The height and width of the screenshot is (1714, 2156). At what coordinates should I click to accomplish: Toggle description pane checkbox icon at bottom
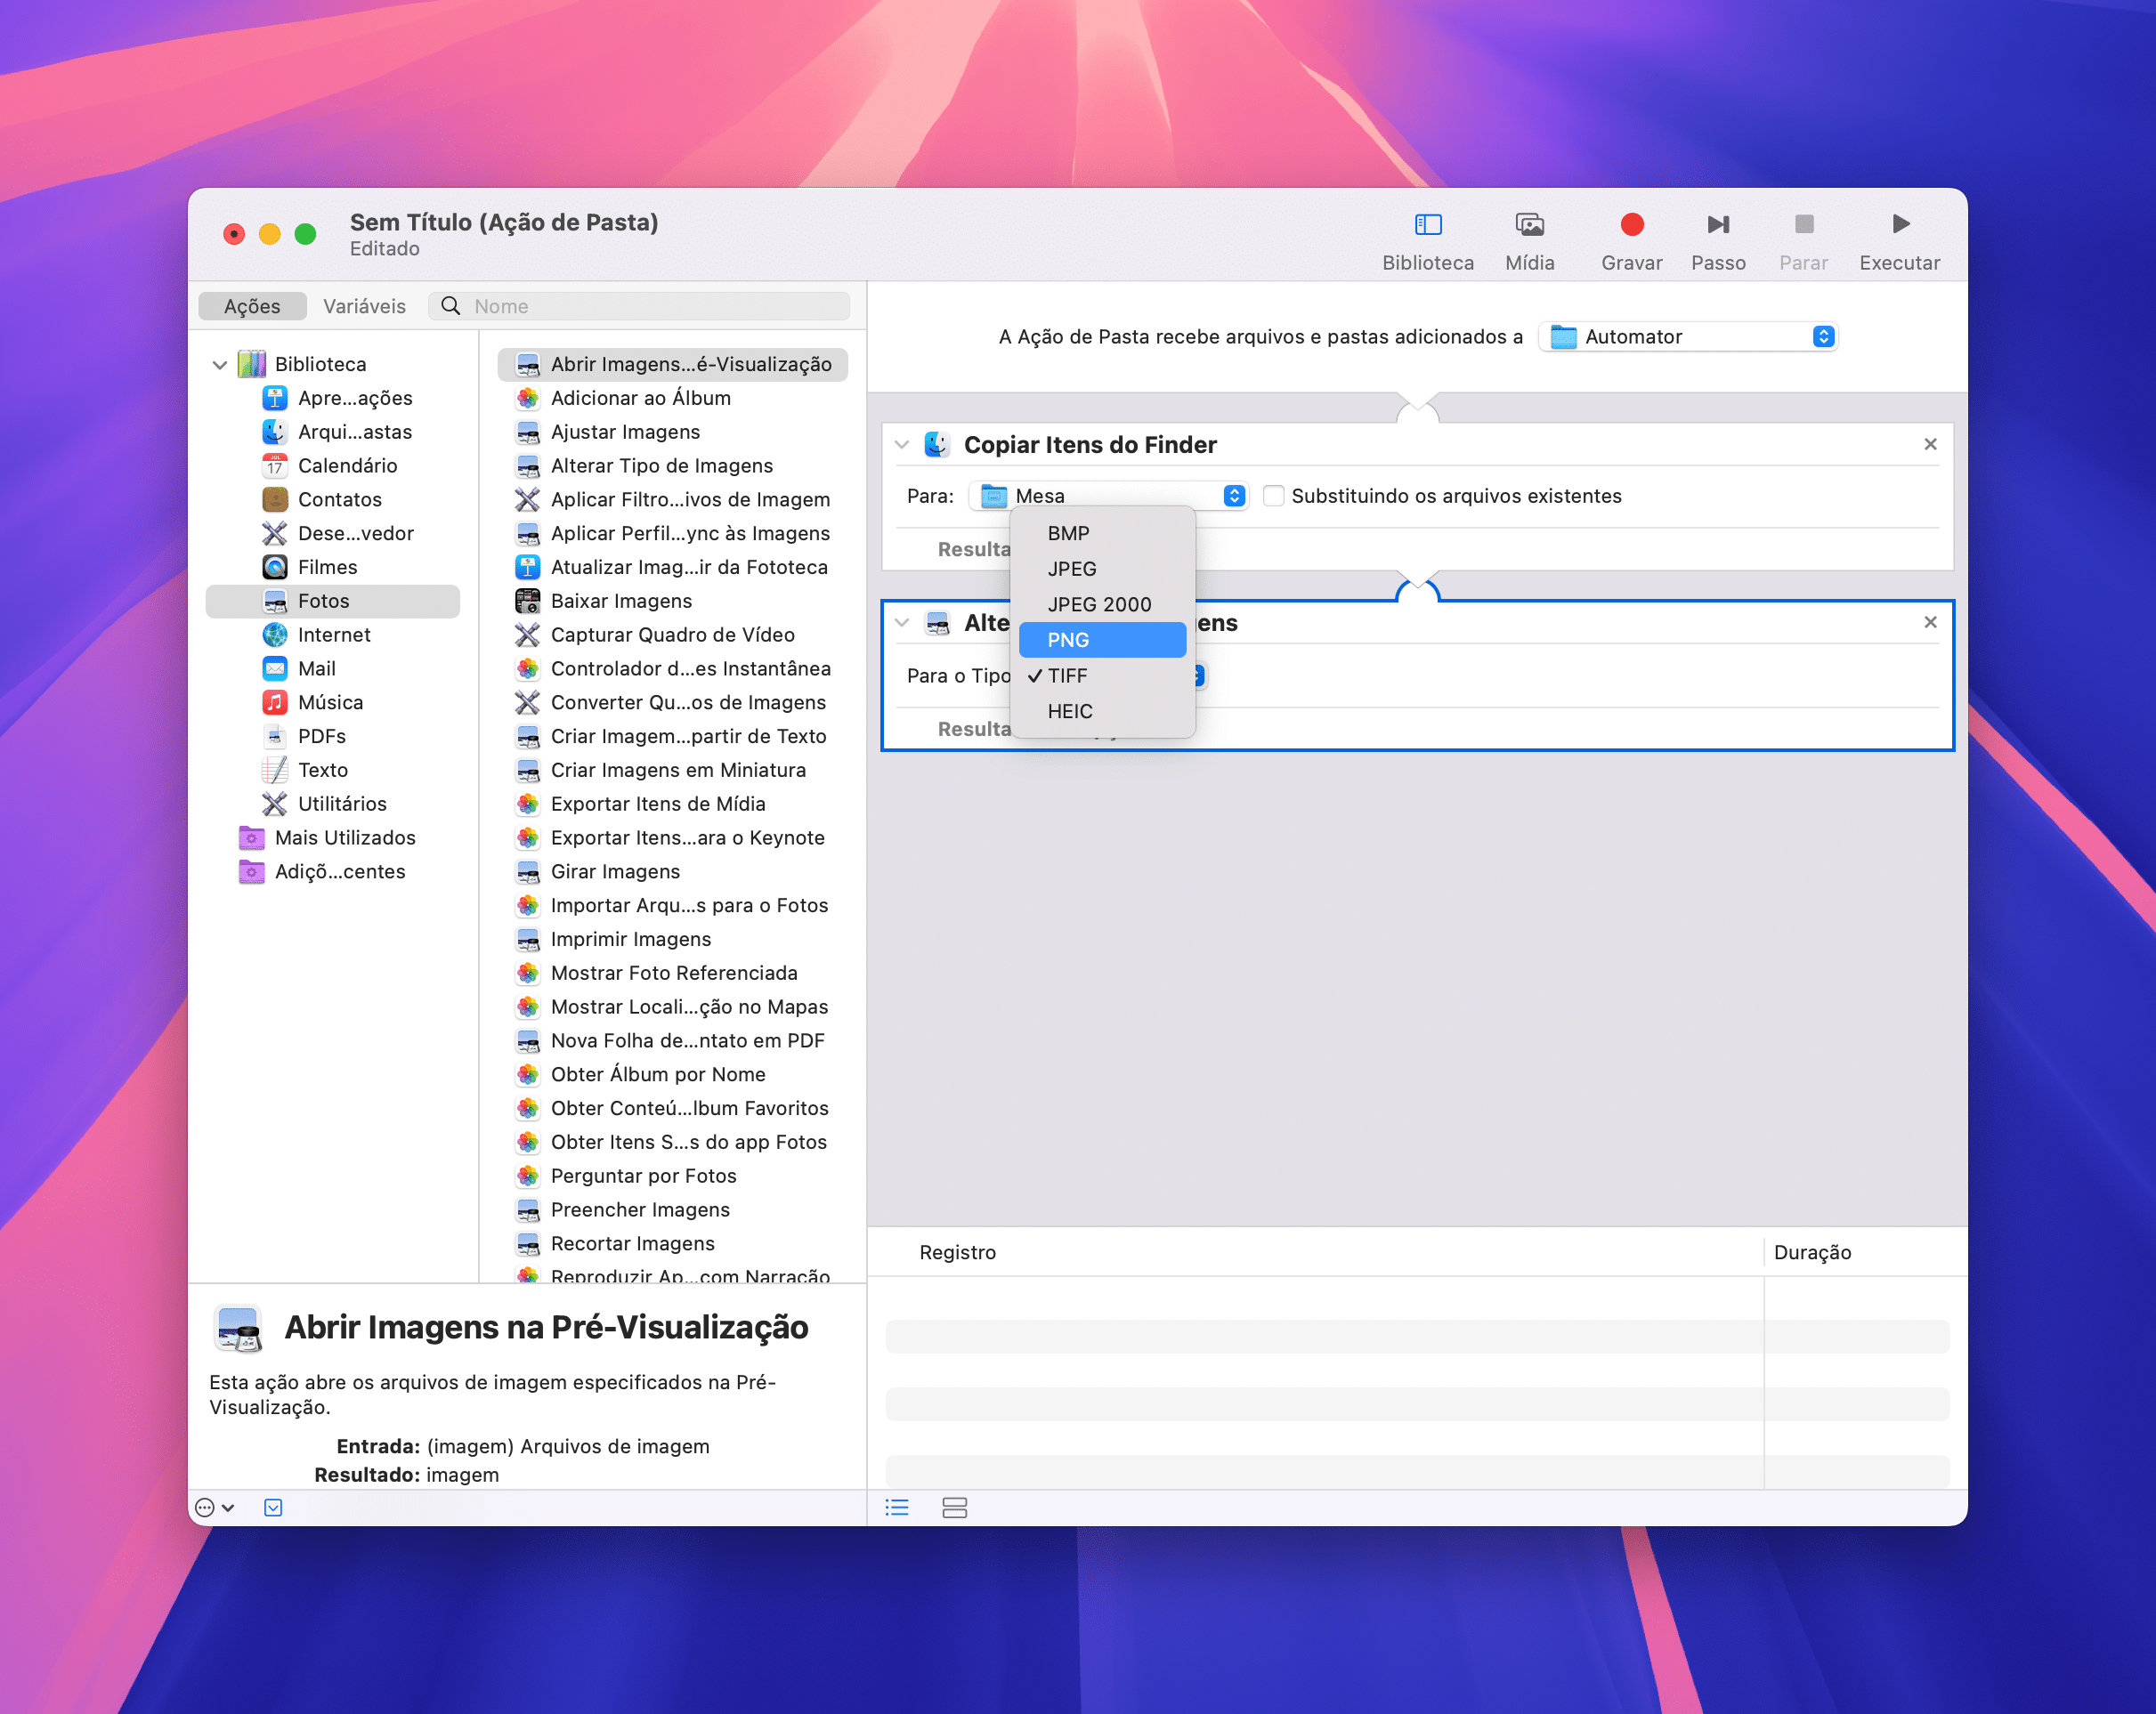[x=273, y=1508]
